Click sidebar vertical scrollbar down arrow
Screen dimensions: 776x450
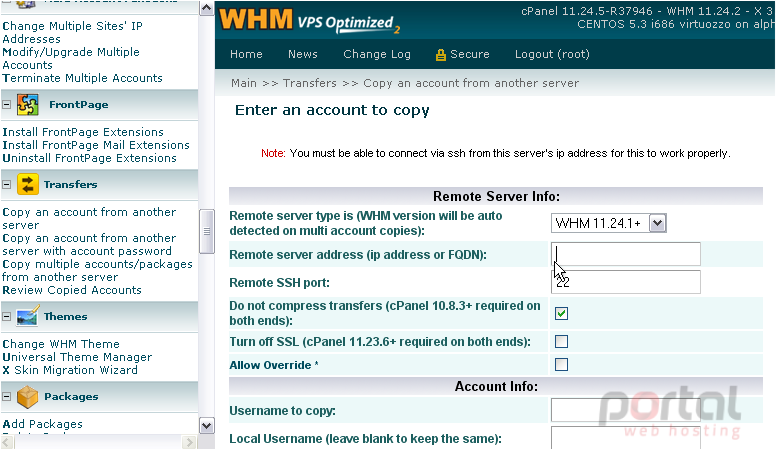coord(206,426)
